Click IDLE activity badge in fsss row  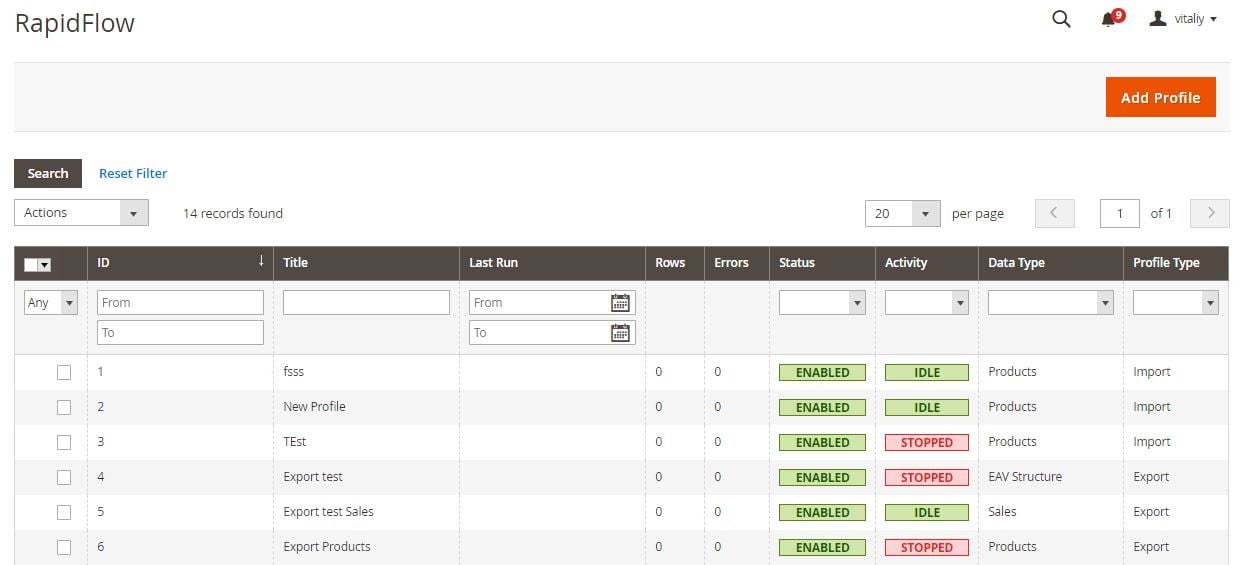[927, 372]
